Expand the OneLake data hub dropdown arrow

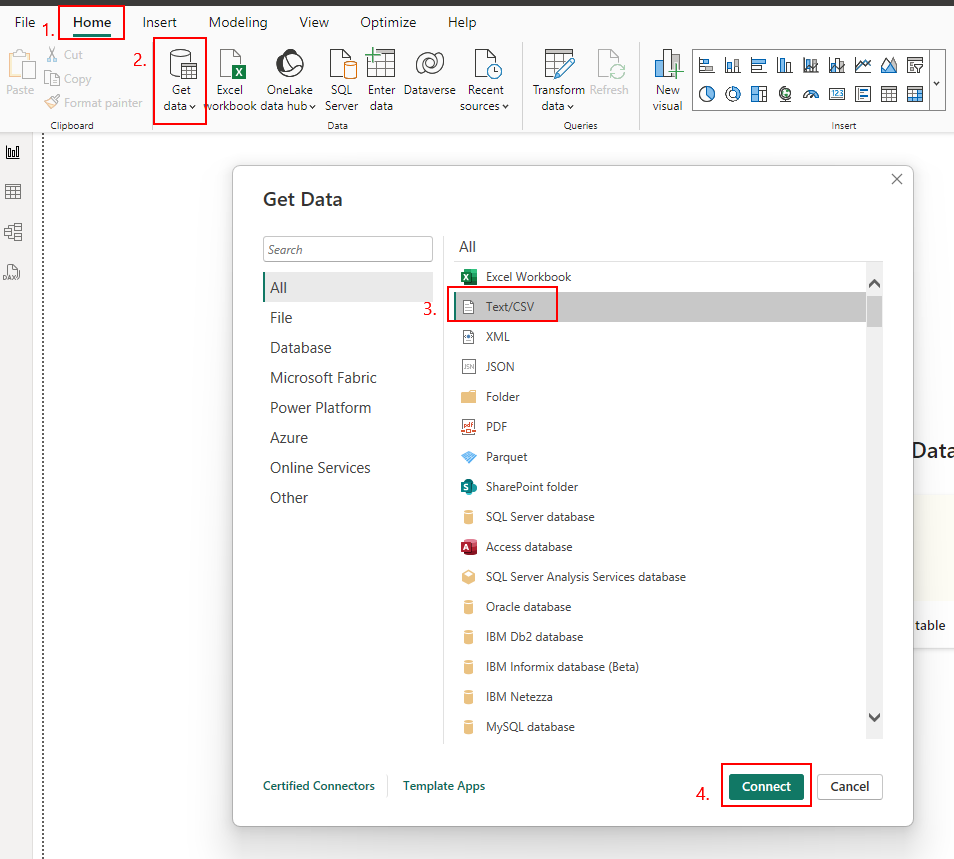312,106
